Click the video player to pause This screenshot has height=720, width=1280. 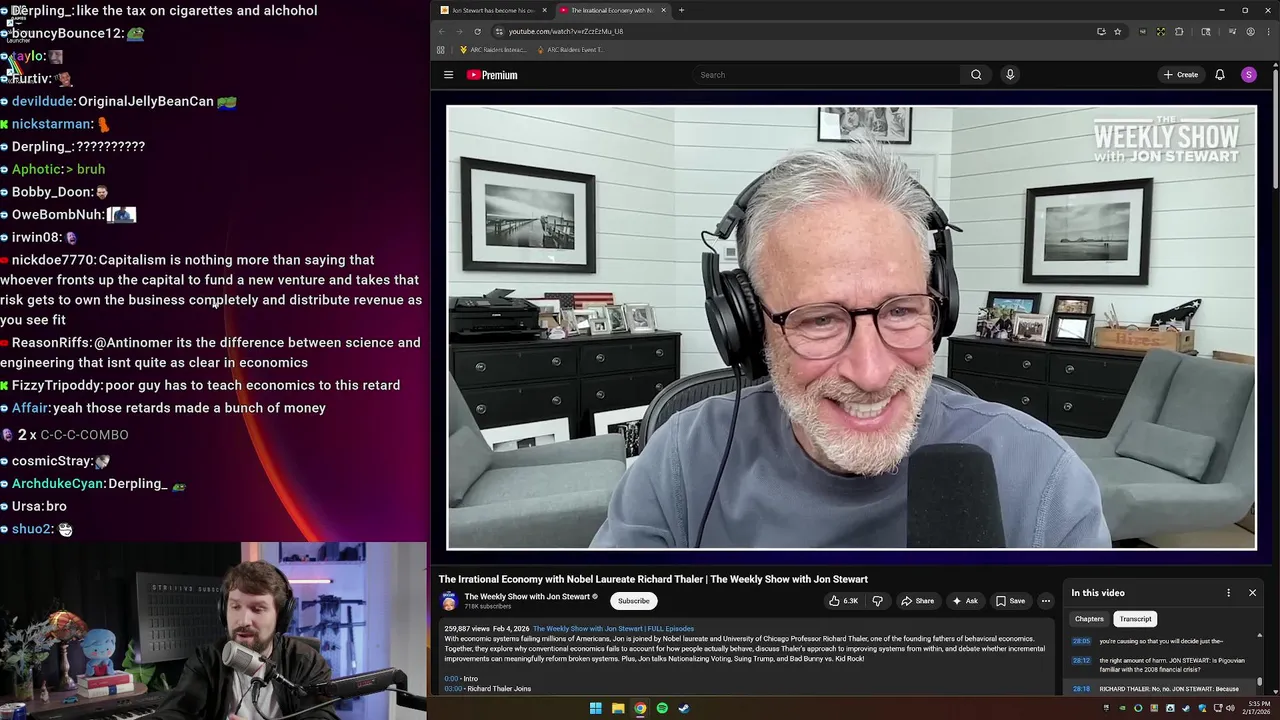851,327
